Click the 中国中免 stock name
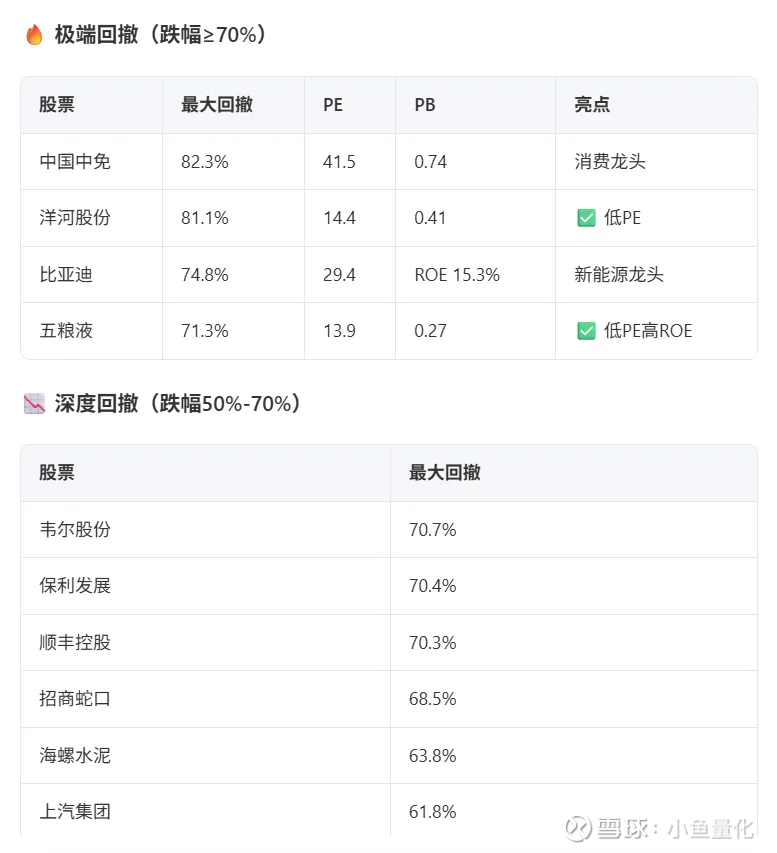The width and height of the screenshot is (777, 853). [75, 161]
